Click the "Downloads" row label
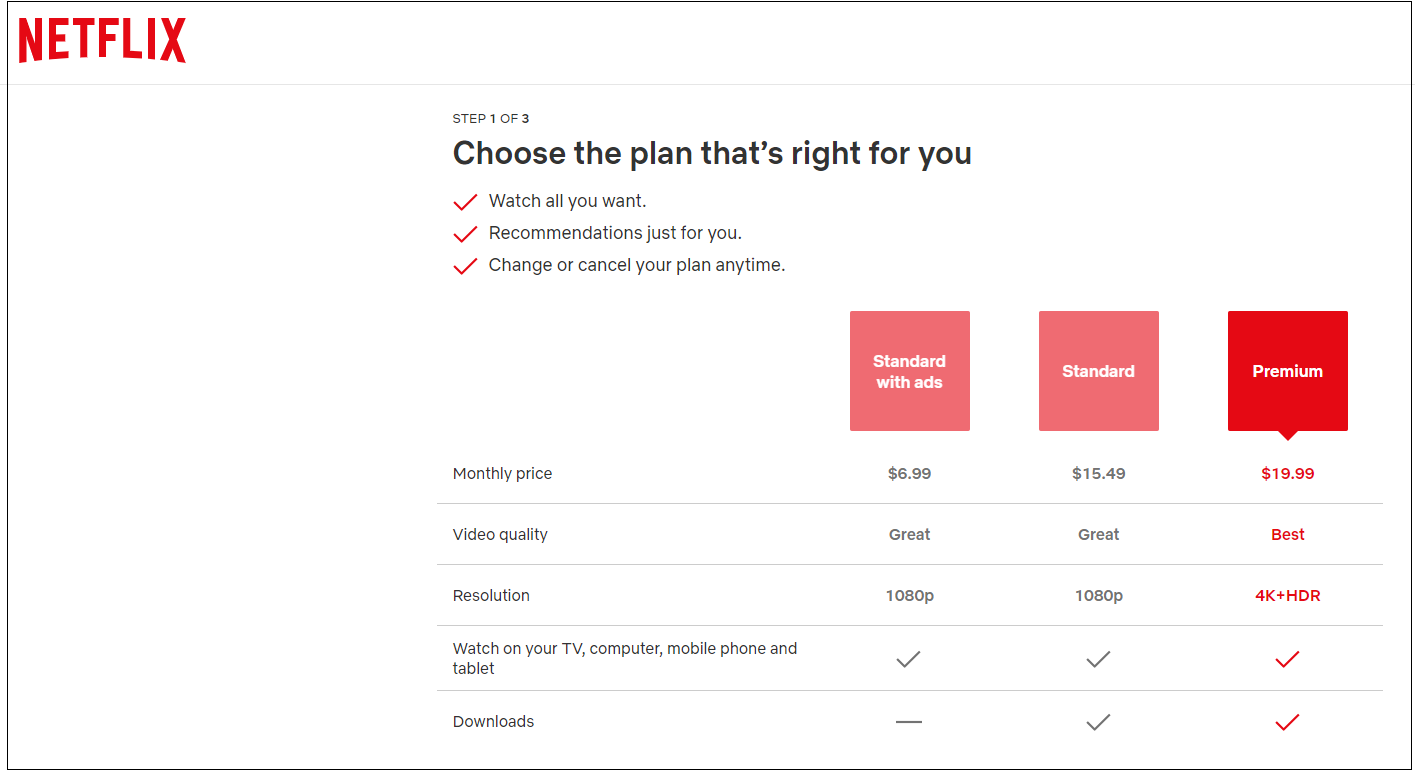 click(x=493, y=721)
